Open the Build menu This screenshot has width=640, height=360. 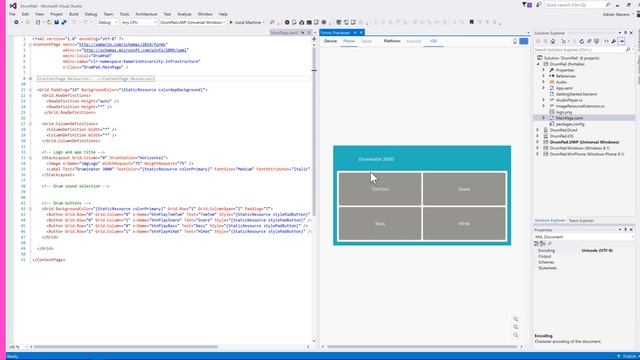coord(73,14)
